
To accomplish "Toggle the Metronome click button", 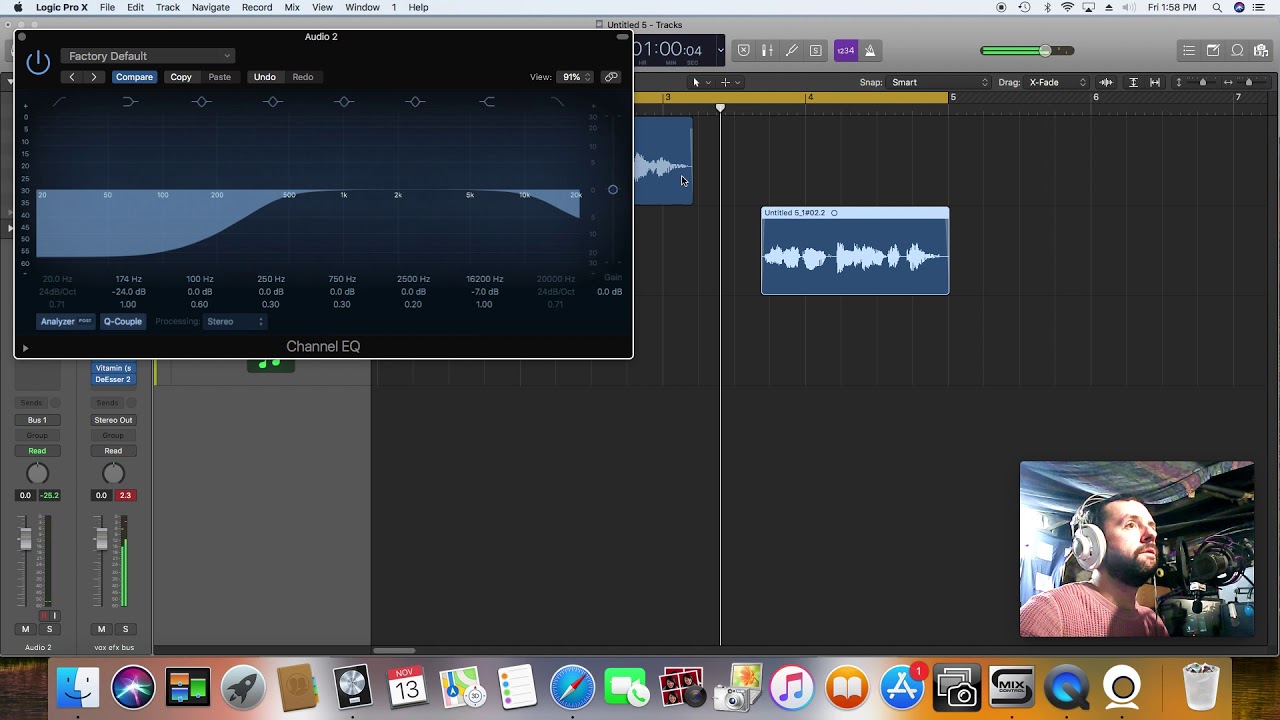I will tap(870, 50).
